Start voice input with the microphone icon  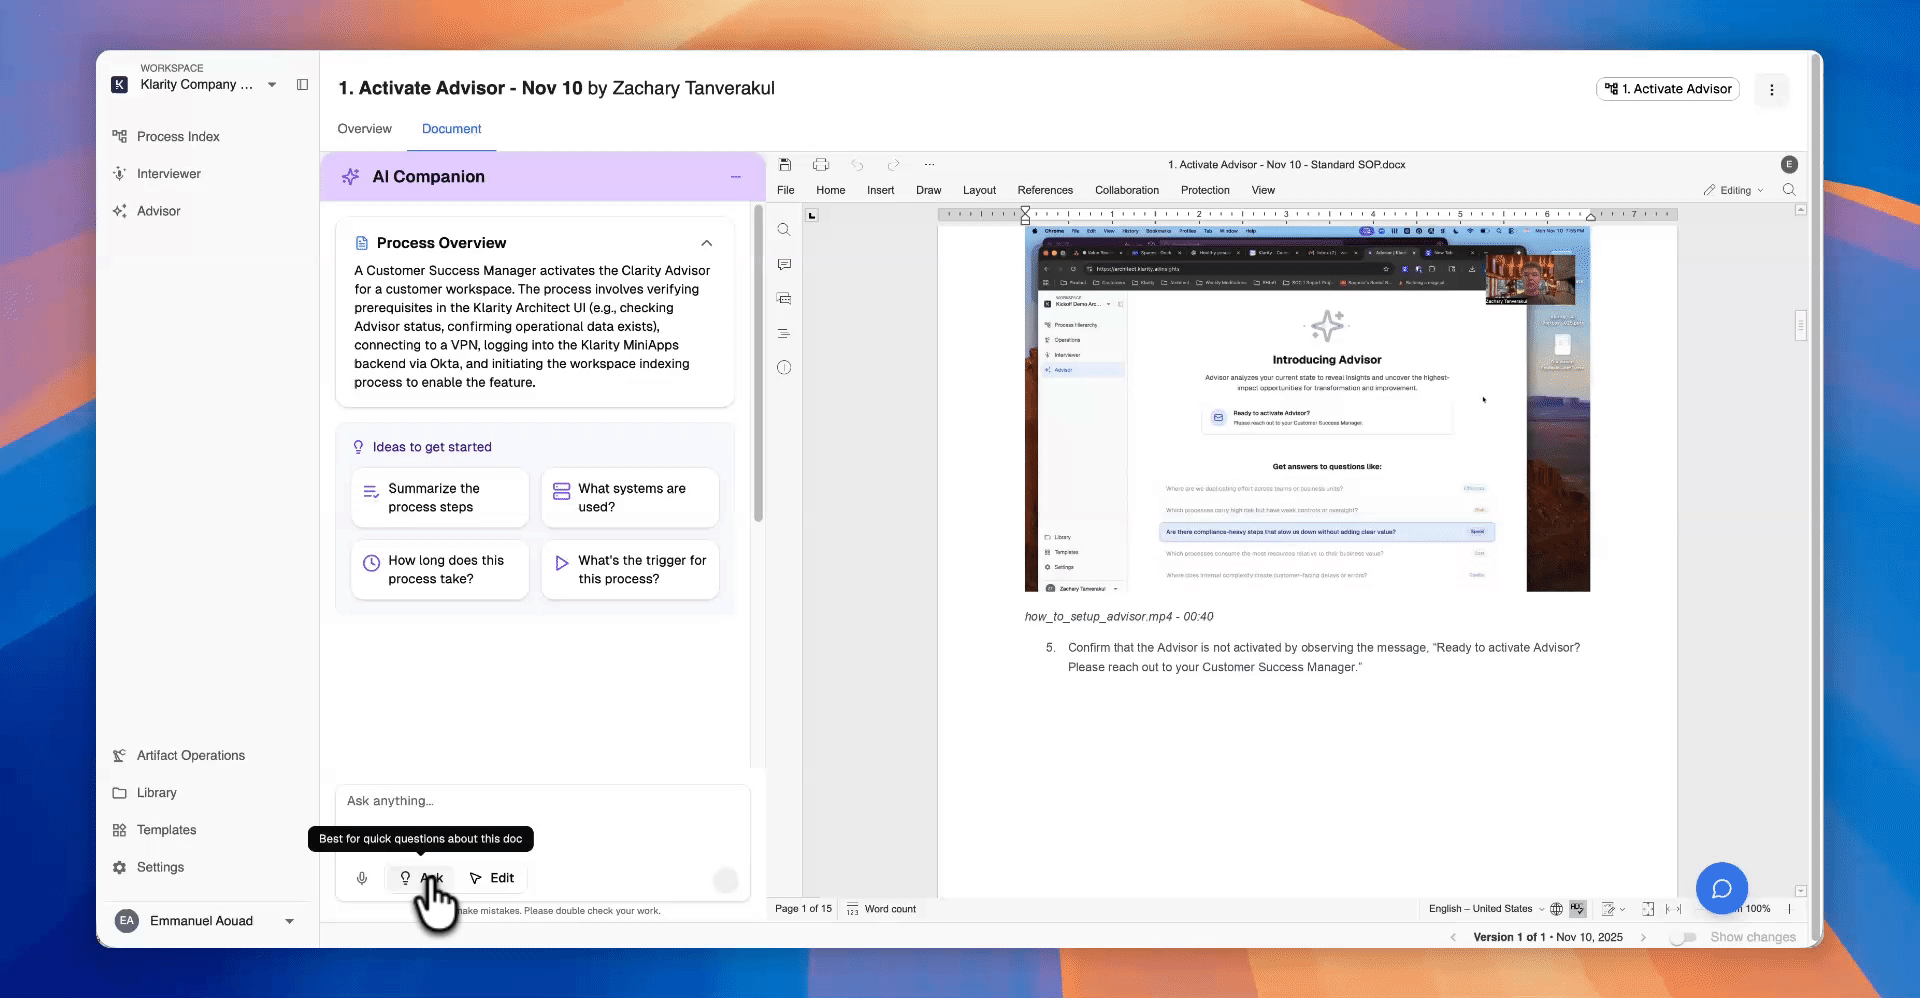click(x=362, y=878)
